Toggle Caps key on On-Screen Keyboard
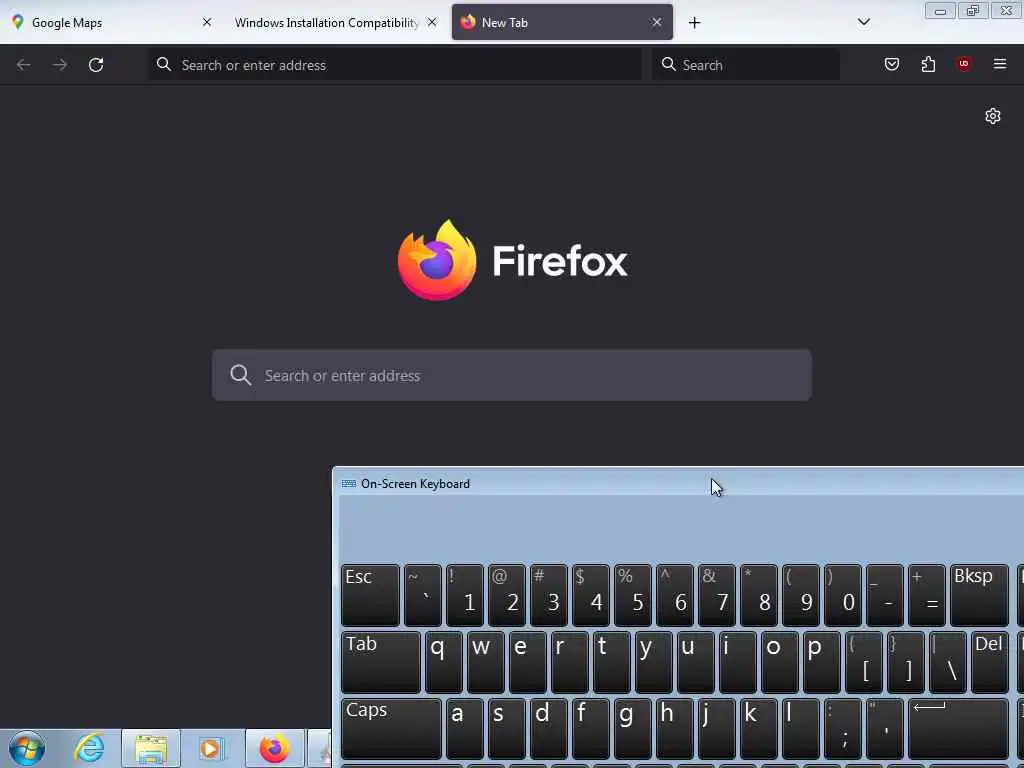Viewport: 1024px width, 768px height. [x=391, y=729]
